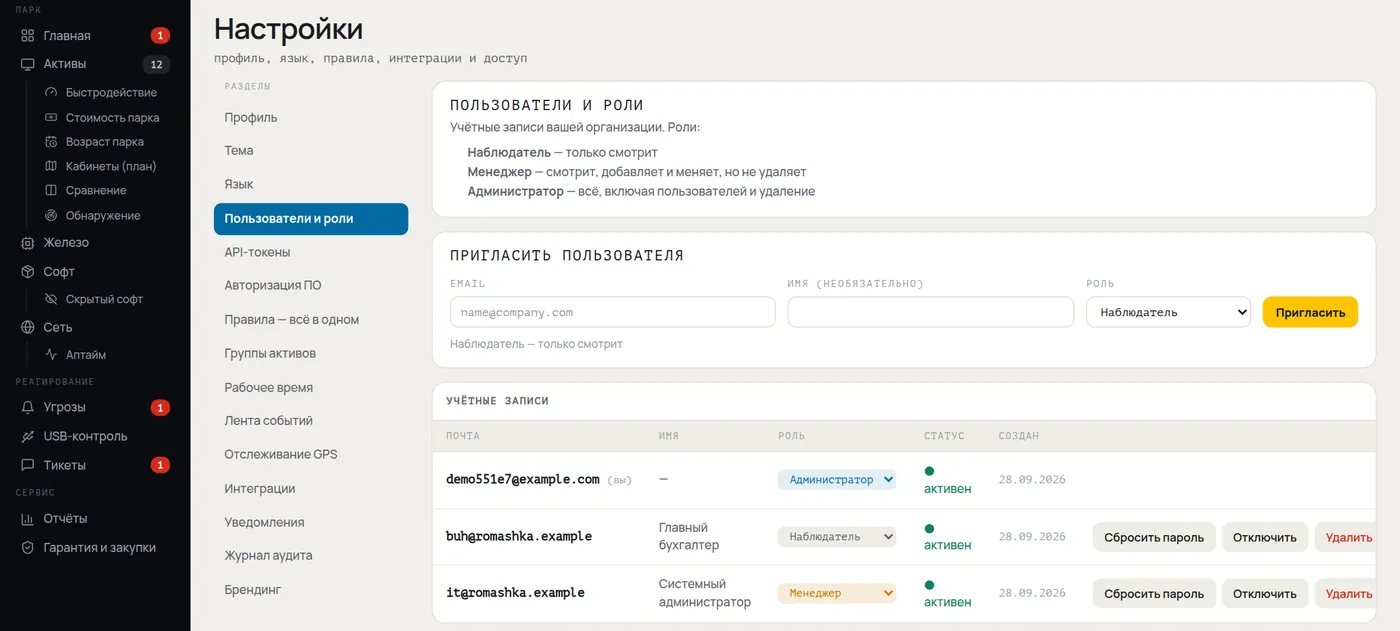Open the Авторизация ПО section
The width and height of the screenshot is (1400, 631).
coord(311,285)
